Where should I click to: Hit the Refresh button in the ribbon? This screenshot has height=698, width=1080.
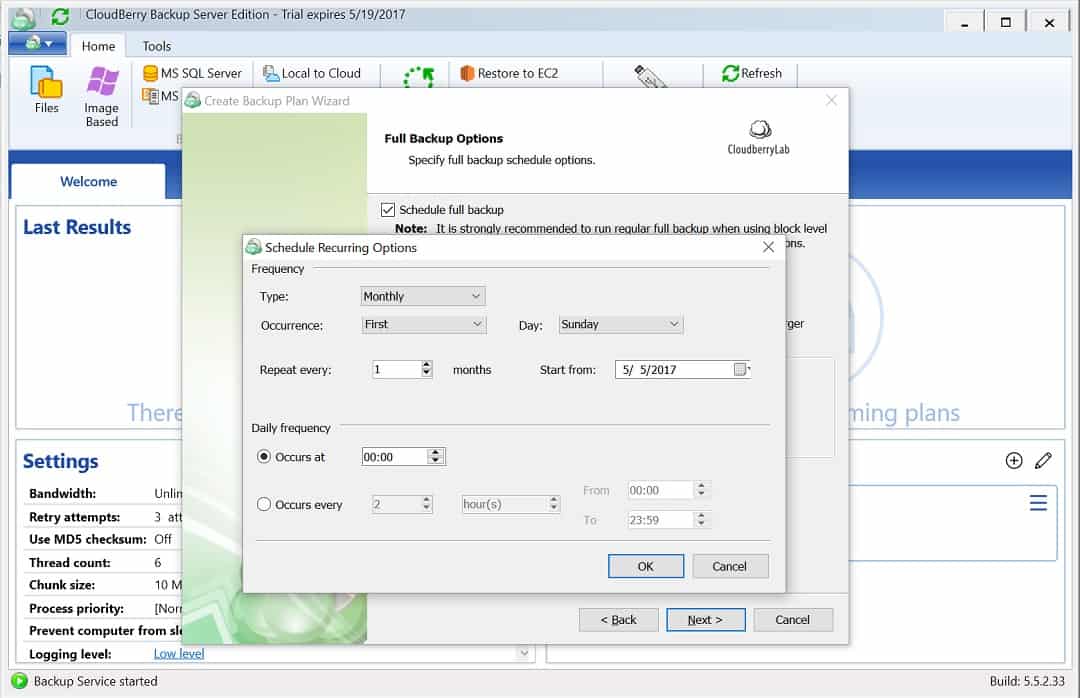click(751, 73)
